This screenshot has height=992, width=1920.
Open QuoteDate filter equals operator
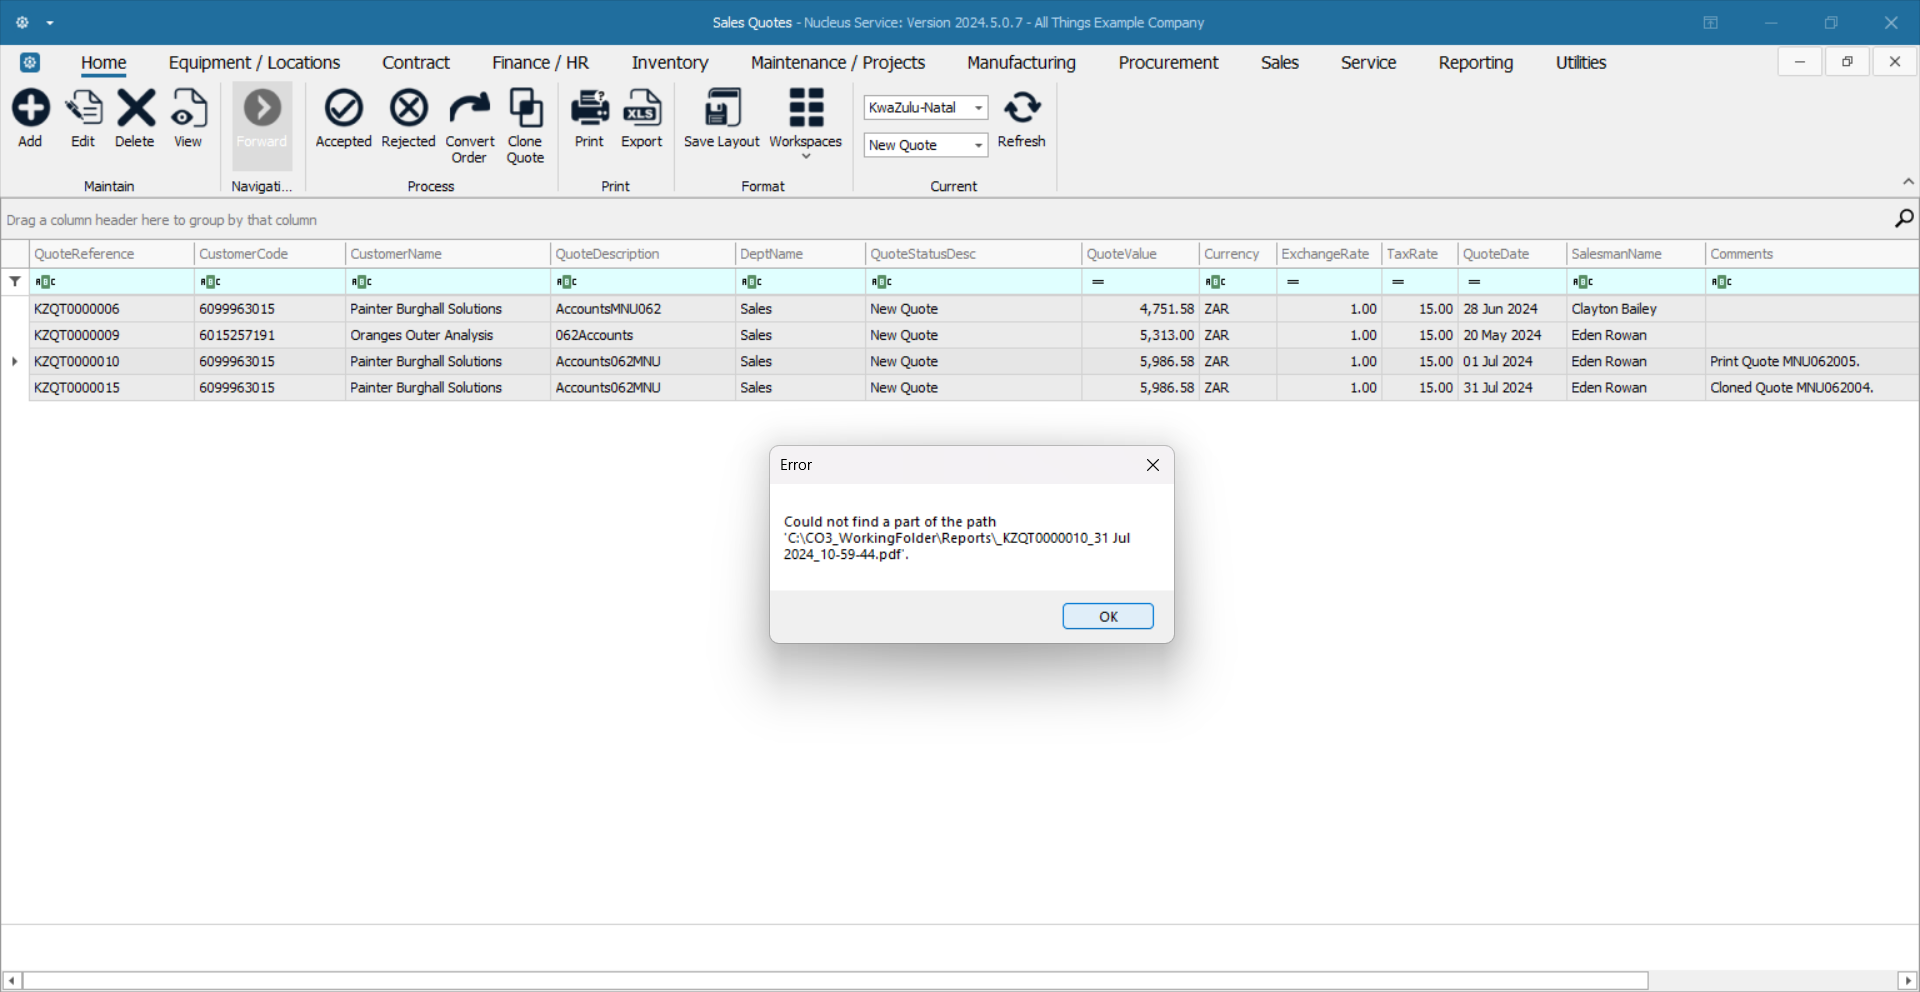(1474, 282)
